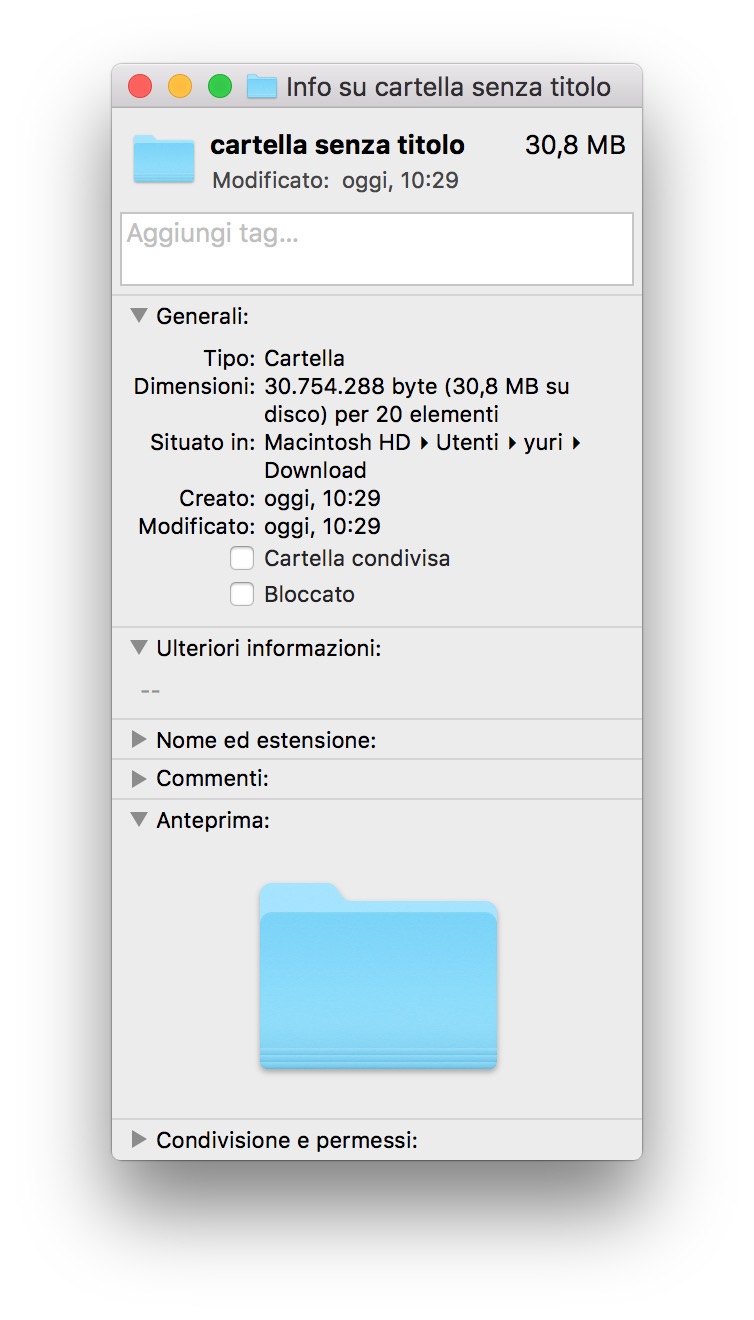
Task: Collapse the Anteprima section
Action: pyautogui.click(x=139, y=820)
